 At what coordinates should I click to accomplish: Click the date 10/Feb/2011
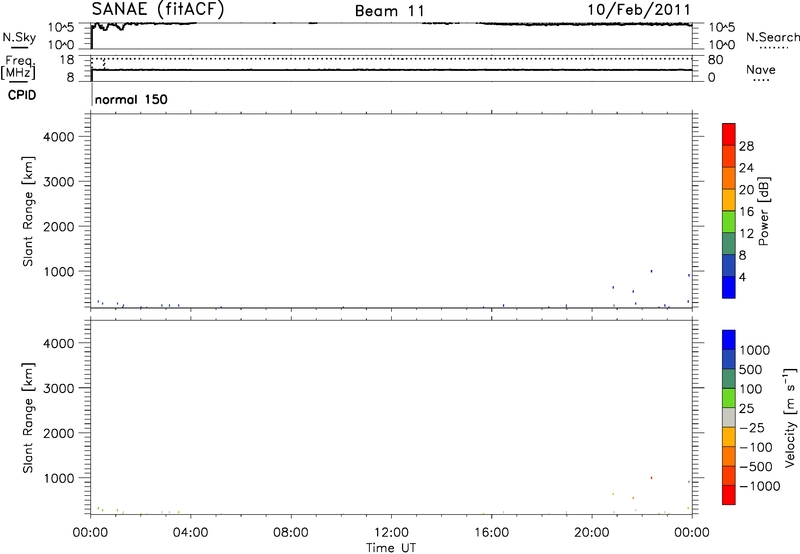[639, 9]
